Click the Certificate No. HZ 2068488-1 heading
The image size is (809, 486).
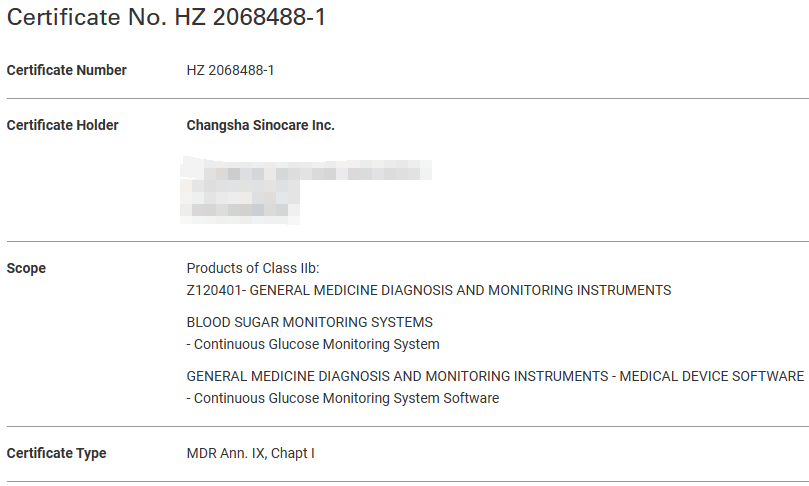166,17
